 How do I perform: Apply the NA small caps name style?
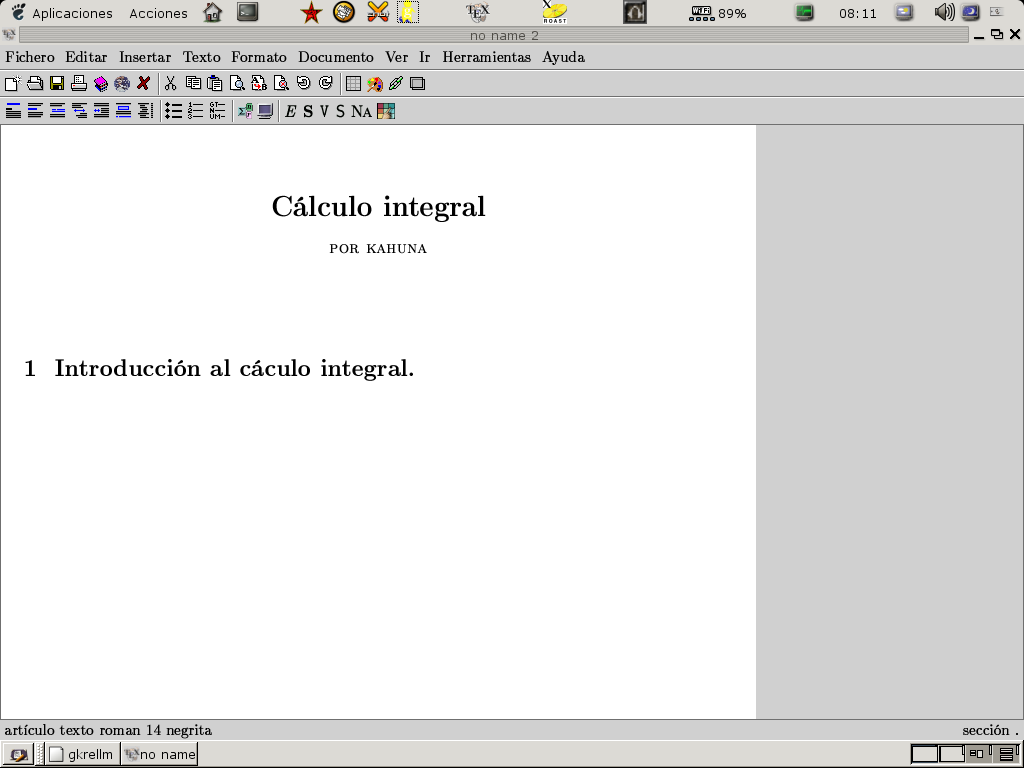[361, 111]
